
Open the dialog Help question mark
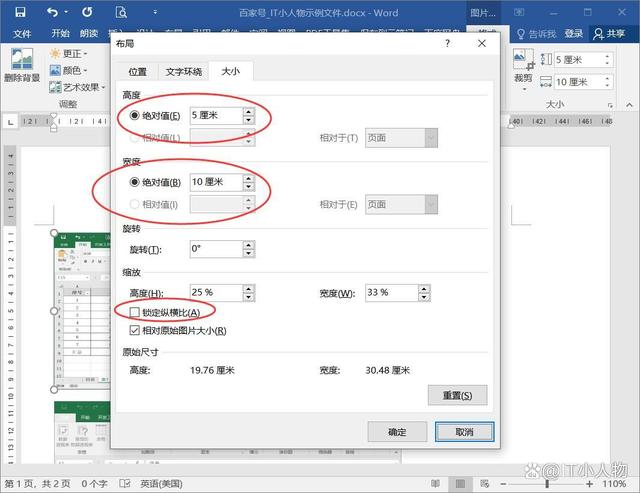click(x=446, y=44)
